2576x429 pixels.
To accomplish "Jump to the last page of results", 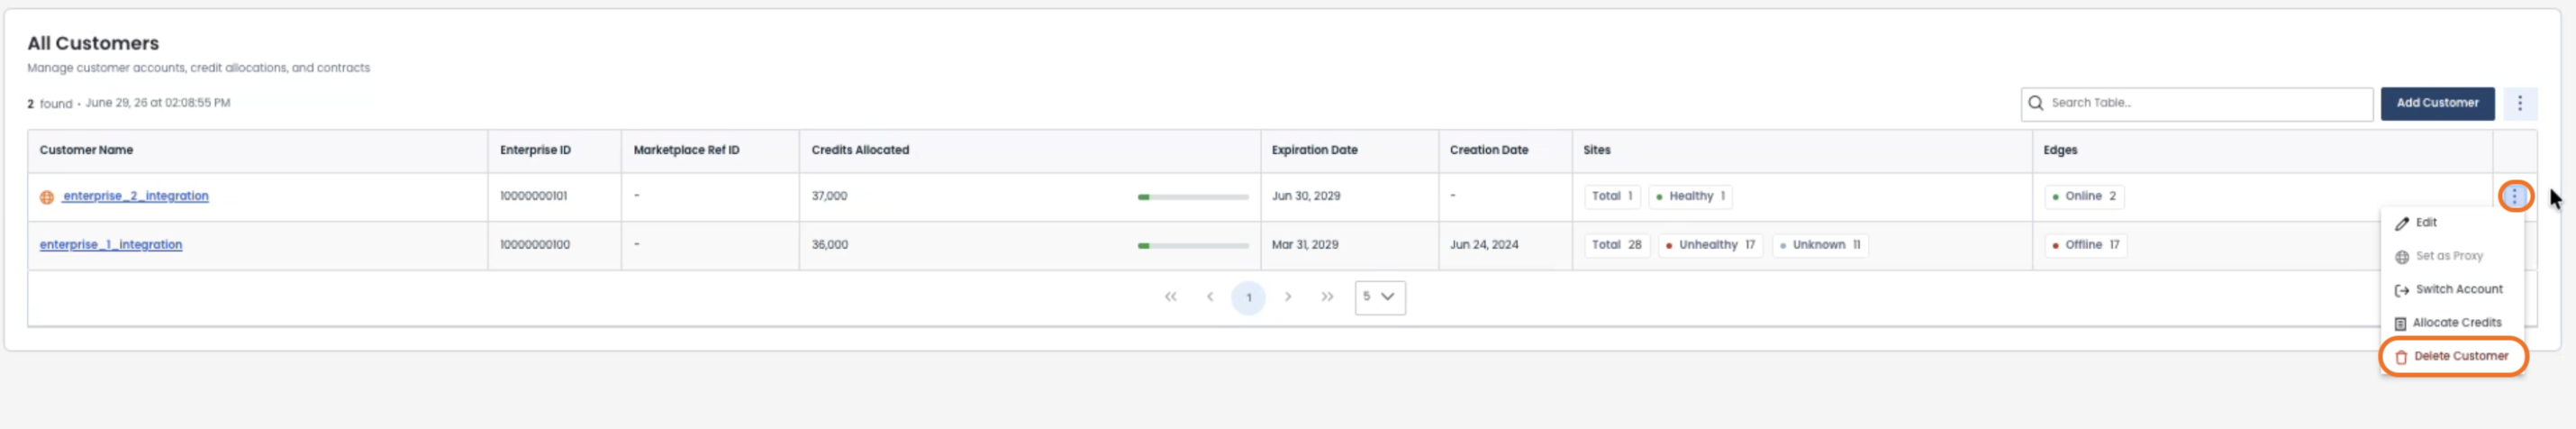I will pyautogui.click(x=1327, y=297).
